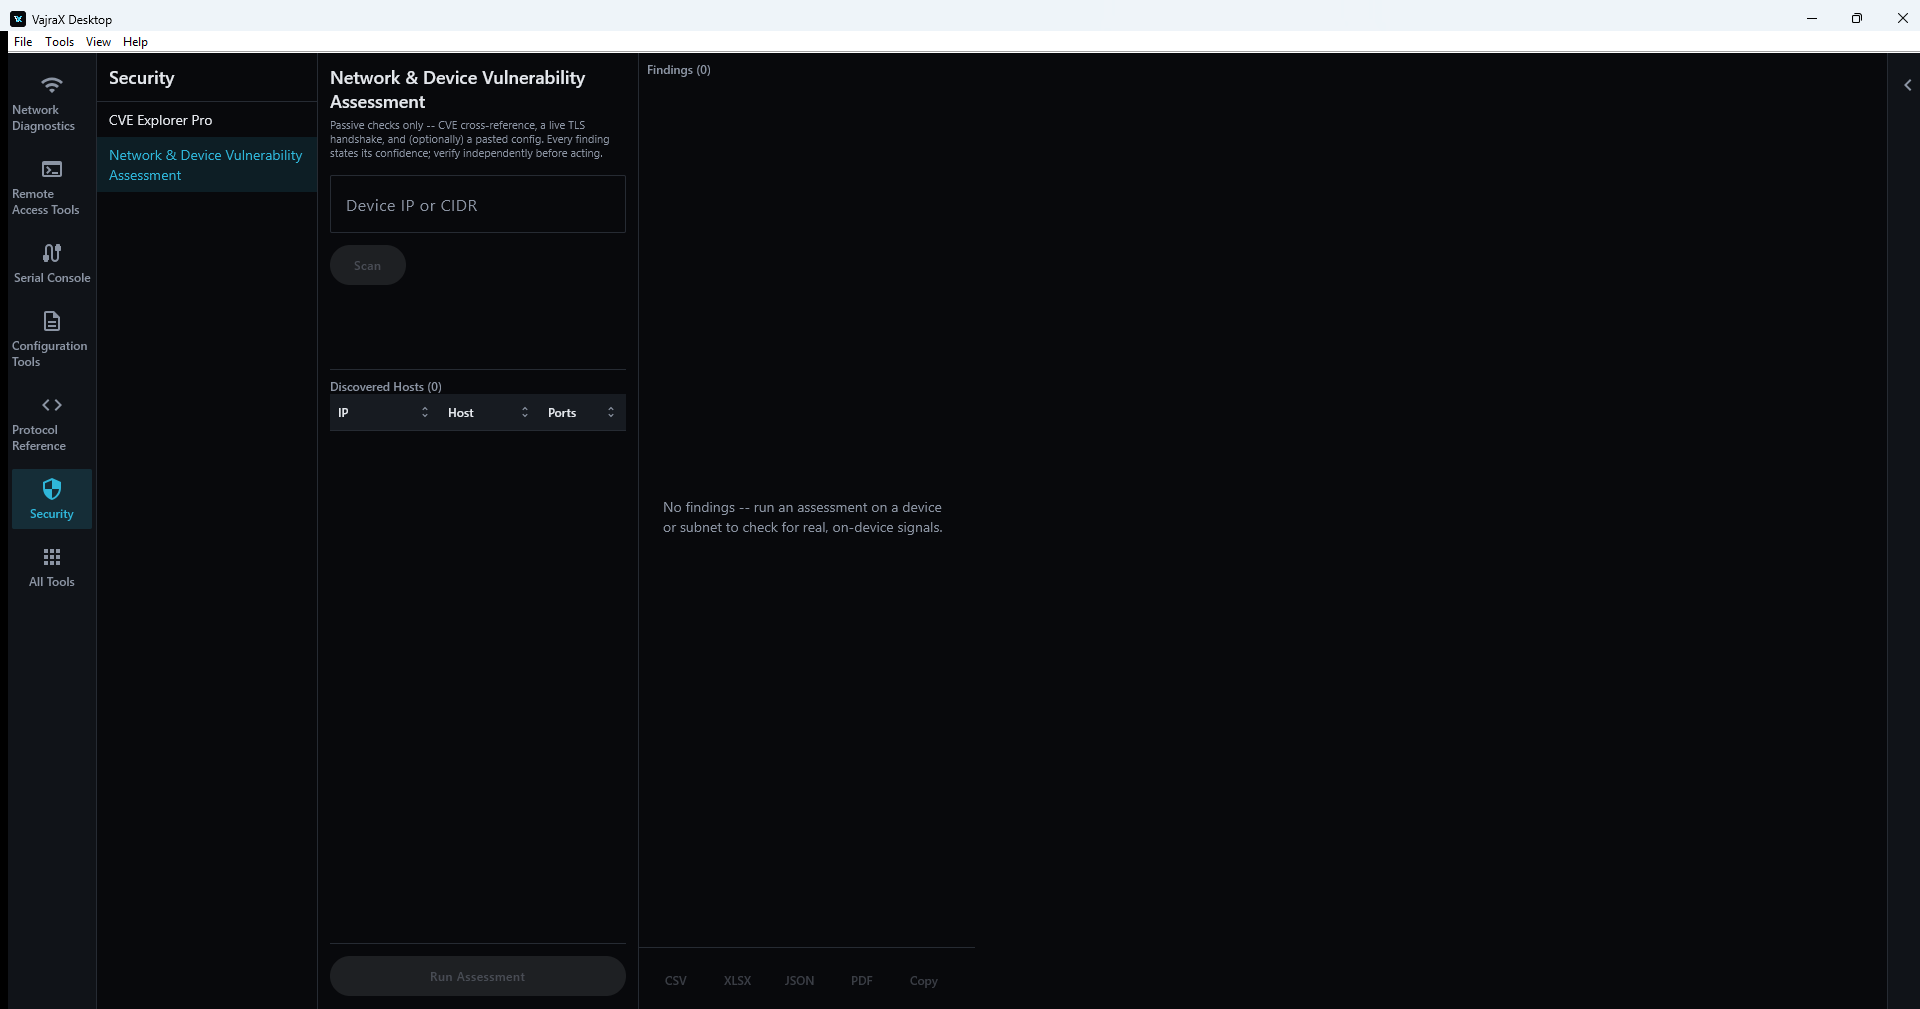1920x1009 pixels.
Task: Export findings as PDF
Action: point(862,980)
